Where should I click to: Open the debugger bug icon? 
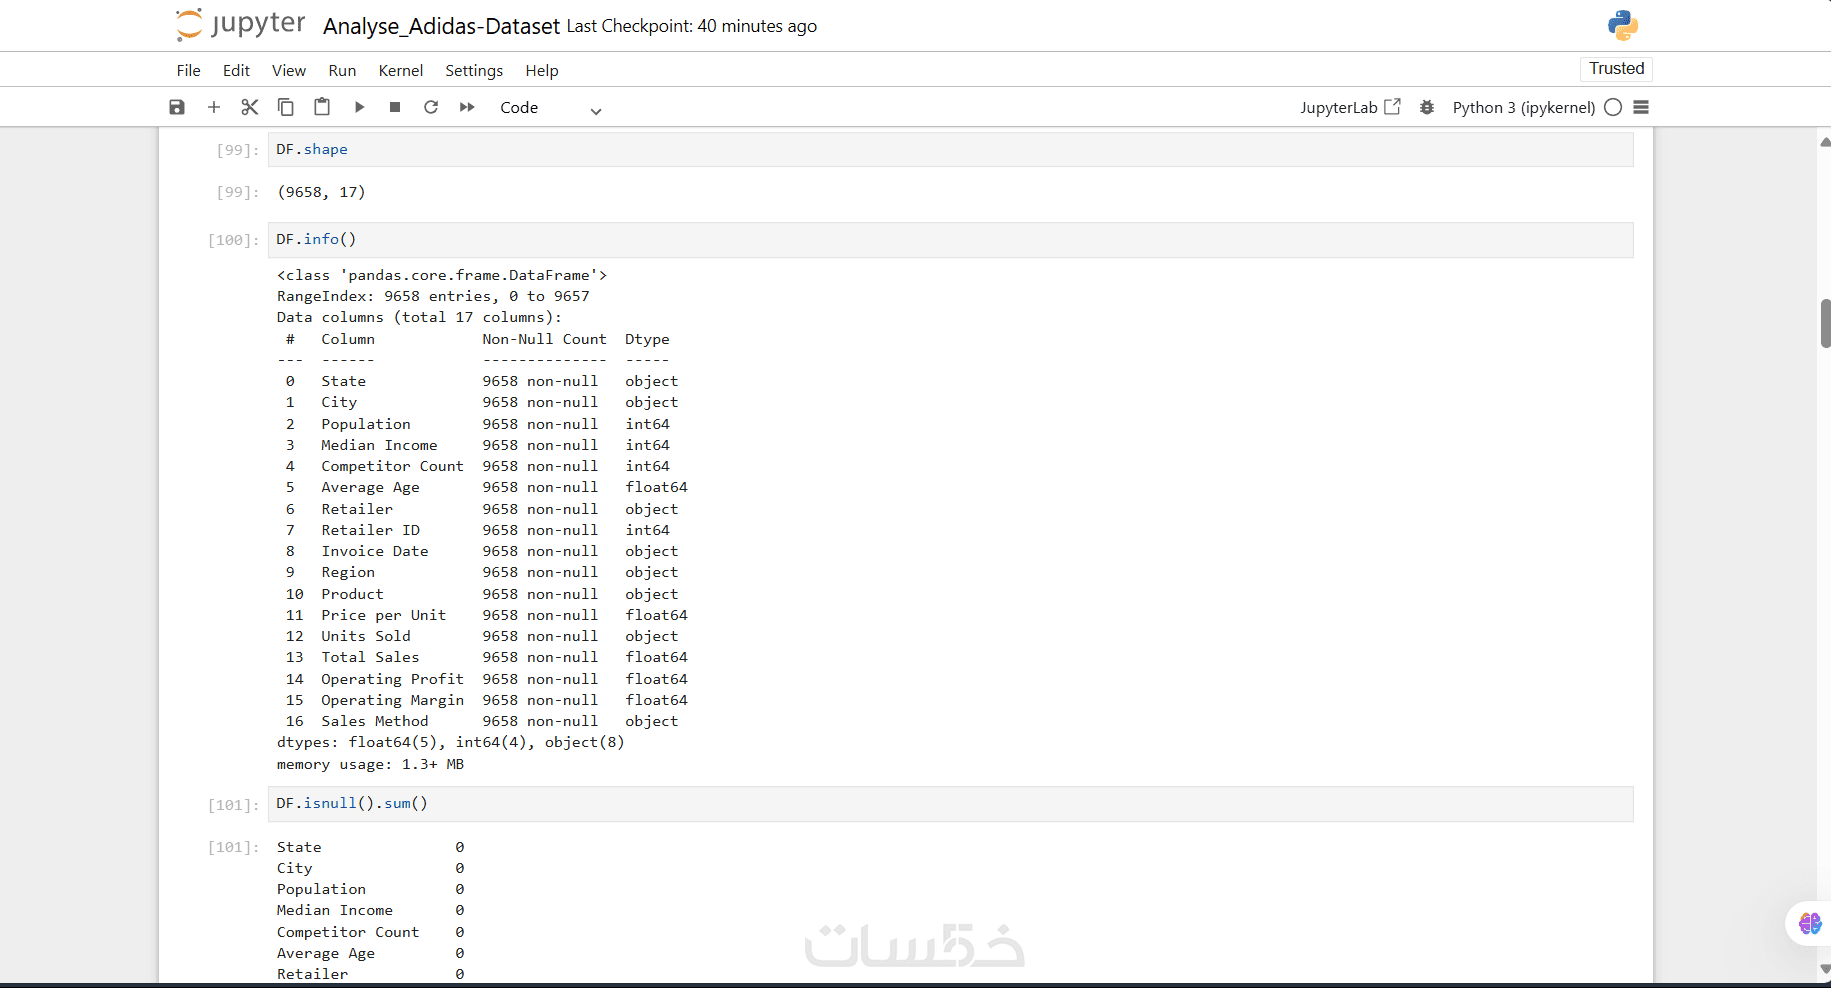click(1427, 107)
